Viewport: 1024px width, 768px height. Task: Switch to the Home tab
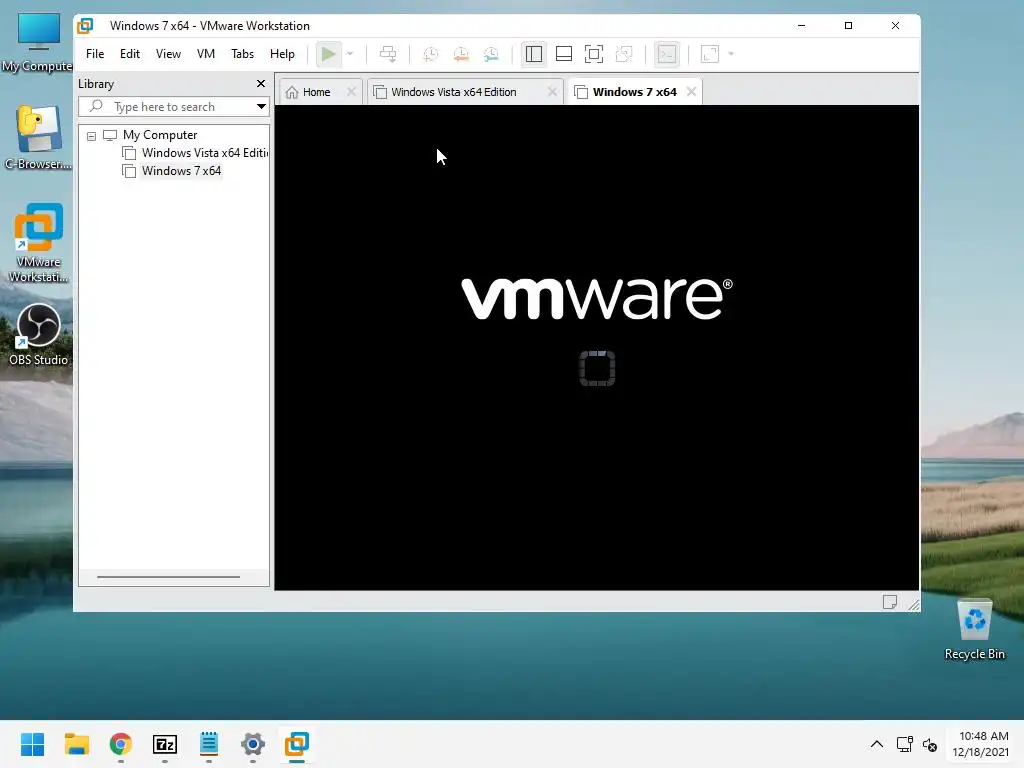(x=315, y=92)
